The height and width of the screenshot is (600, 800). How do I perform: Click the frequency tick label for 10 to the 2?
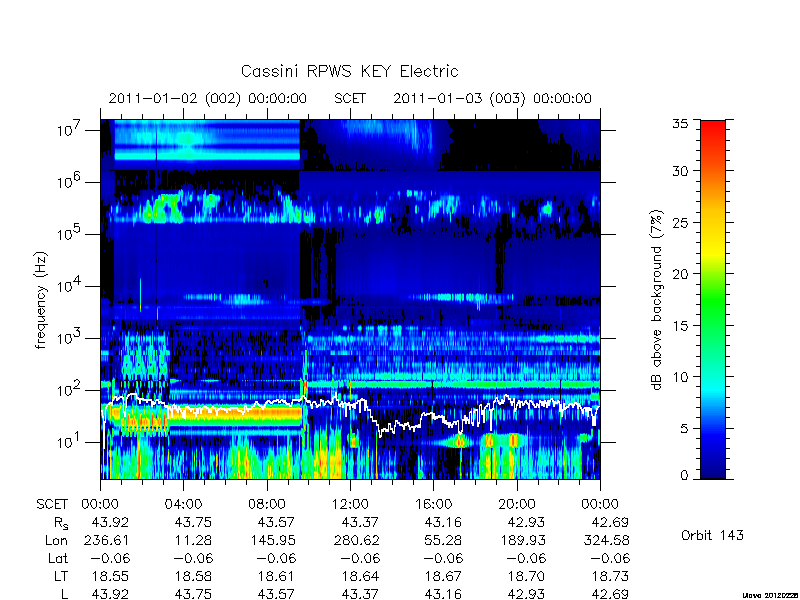pyautogui.click(x=70, y=389)
